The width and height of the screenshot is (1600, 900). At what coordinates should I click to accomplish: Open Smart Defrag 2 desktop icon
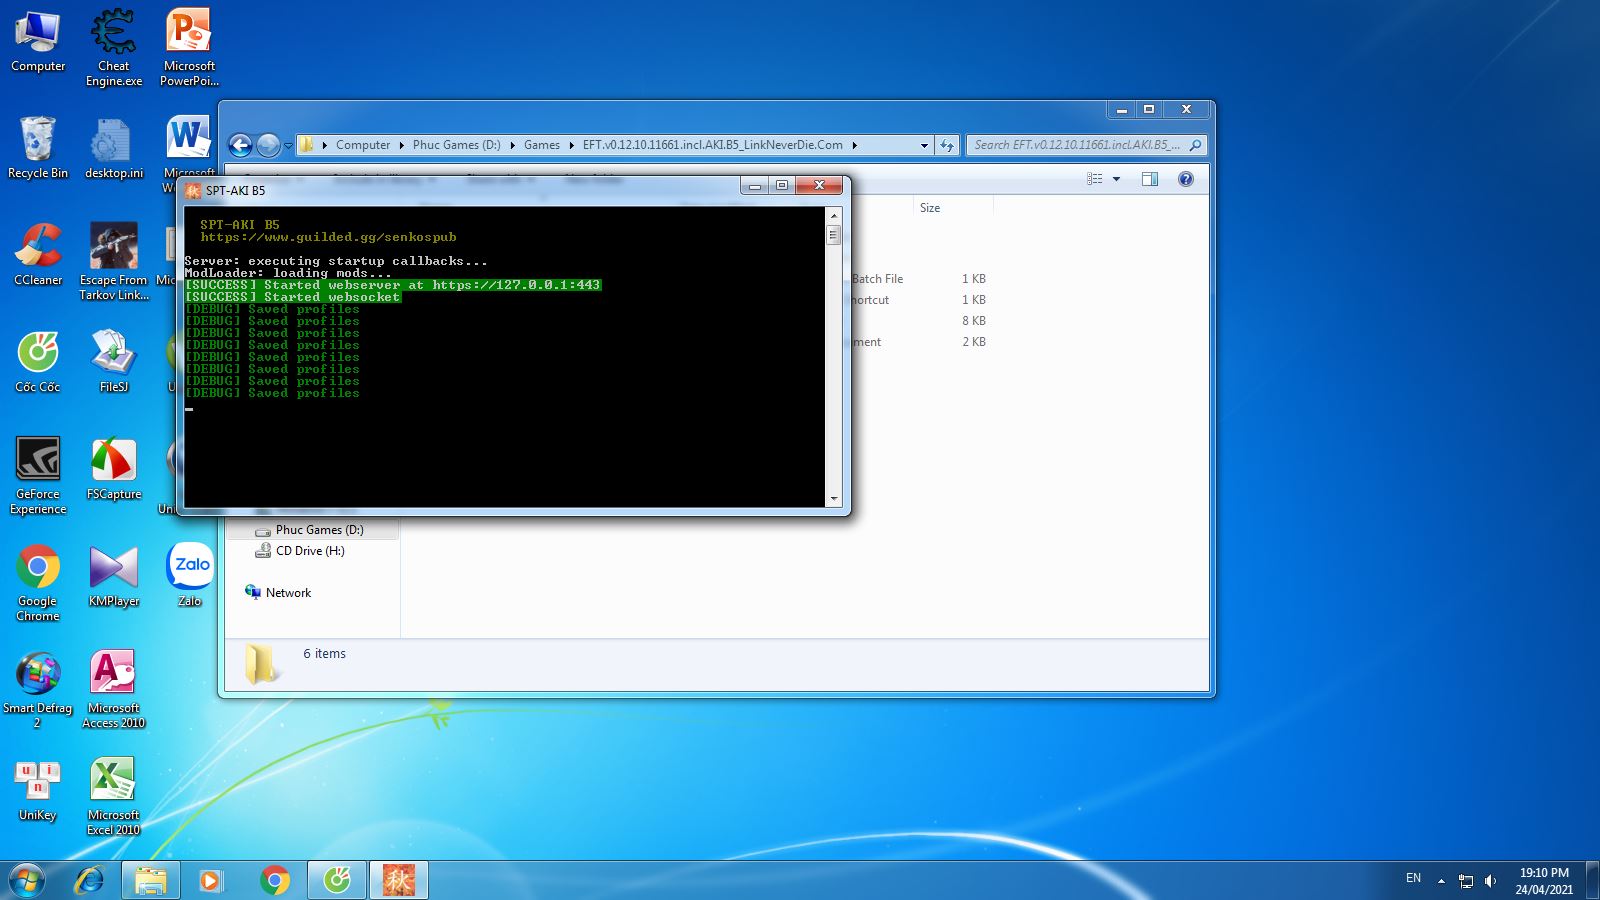(38, 690)
